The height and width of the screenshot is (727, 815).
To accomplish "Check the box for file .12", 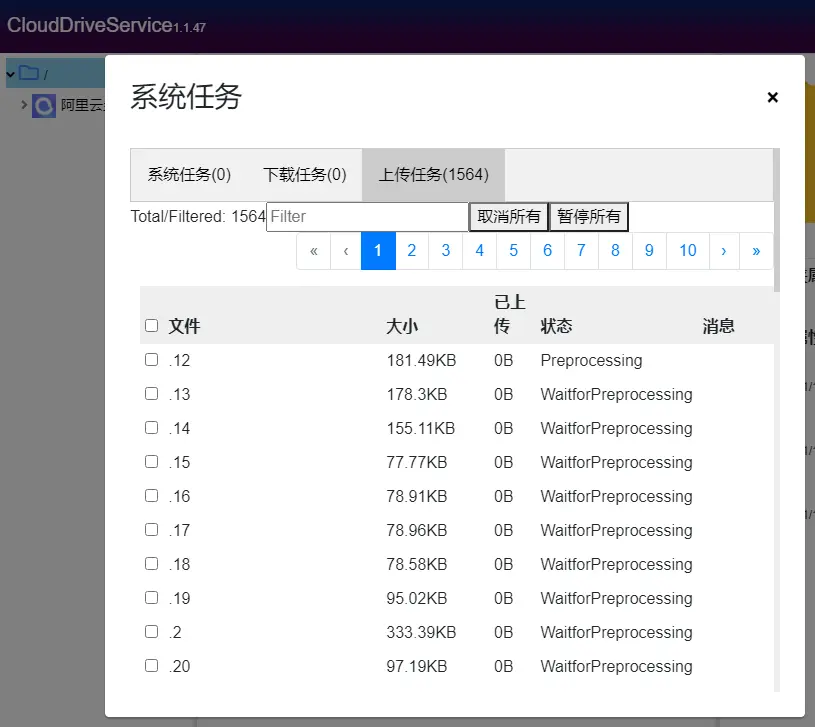I will click(151, 360).
